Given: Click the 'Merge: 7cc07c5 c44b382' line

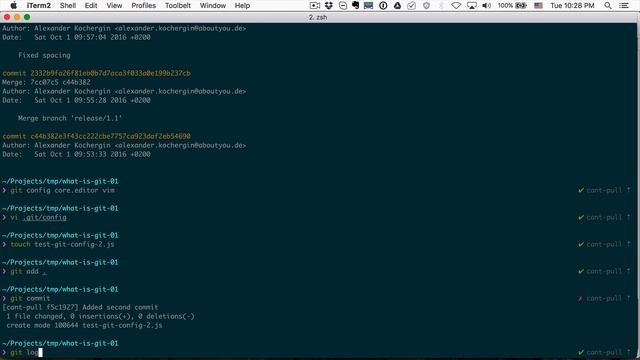Looking at the screenshot, I should coord(46,82).
